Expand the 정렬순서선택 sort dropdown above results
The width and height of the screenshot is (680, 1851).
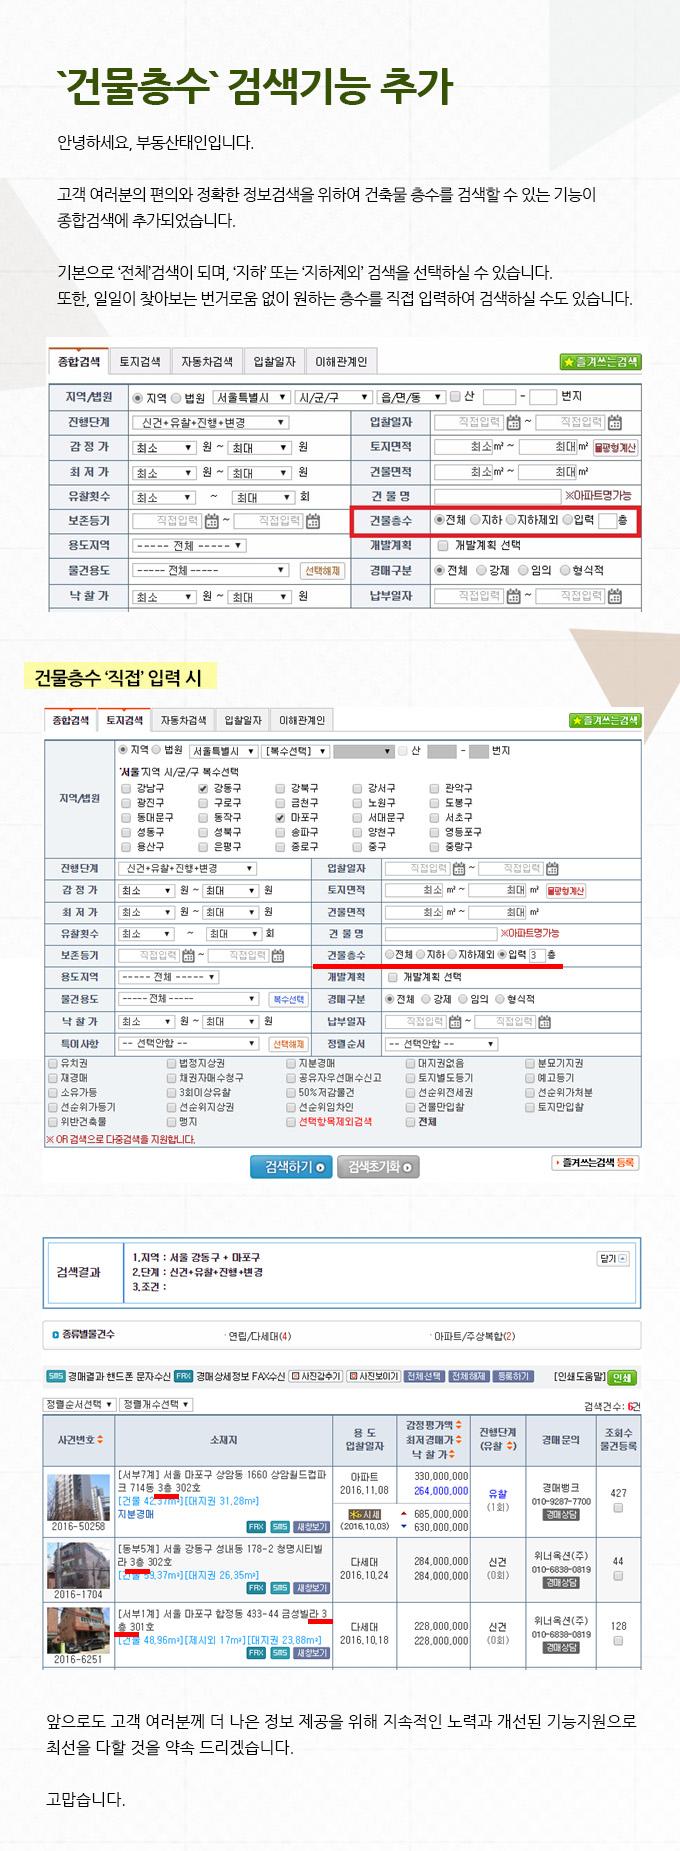pyautogui.click(x=79, y=1405)
